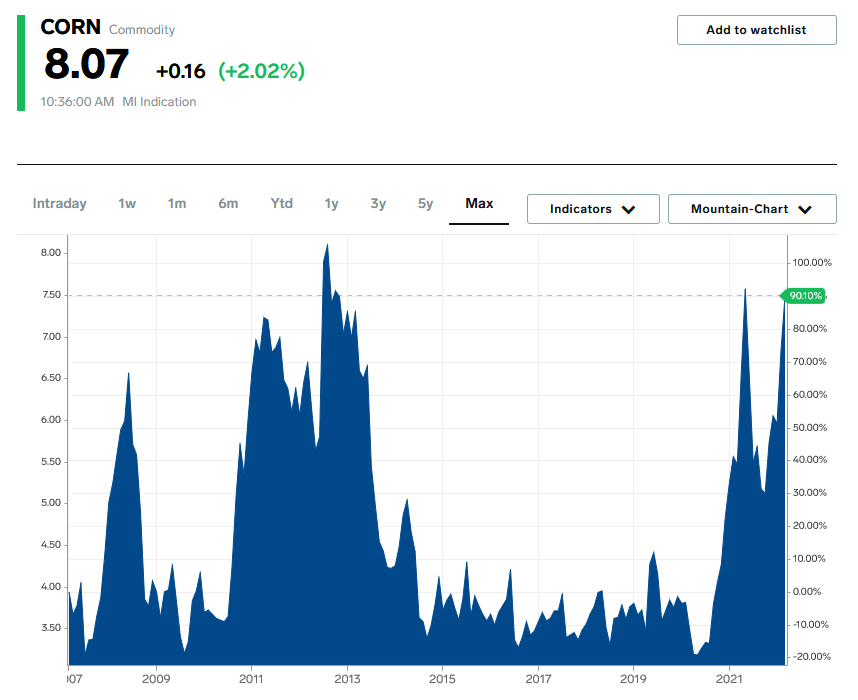Screen dimensions: 858x700
Task: Select the 3y chart range
Action: click(x=378, y=204)
